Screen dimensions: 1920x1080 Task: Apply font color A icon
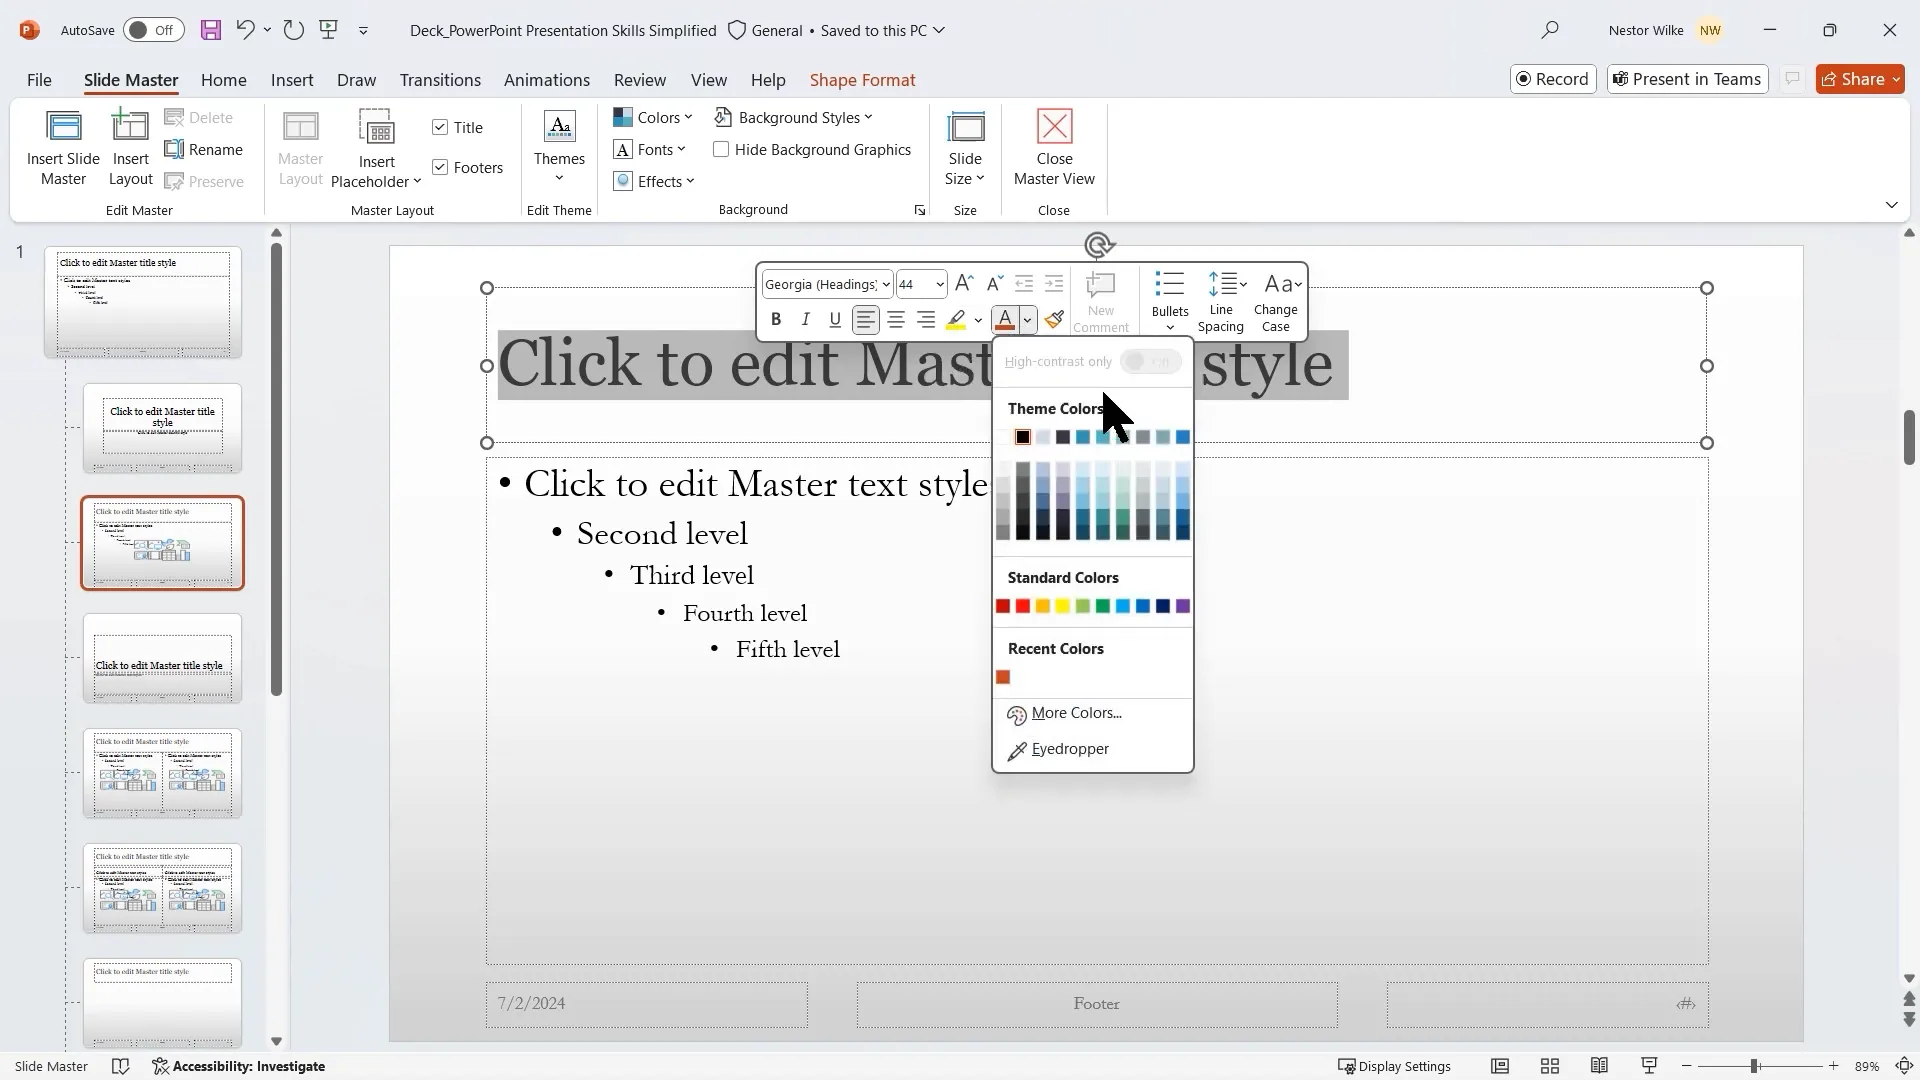(1005, 320)
